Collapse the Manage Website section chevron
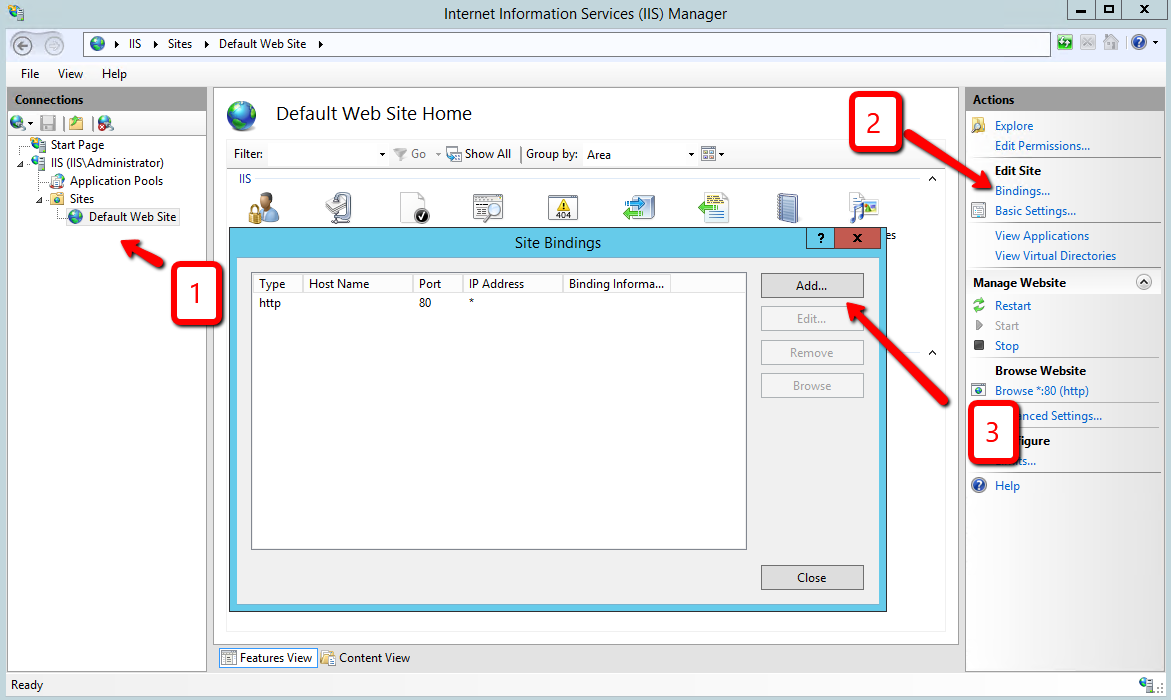 [x=1144, y=283]
